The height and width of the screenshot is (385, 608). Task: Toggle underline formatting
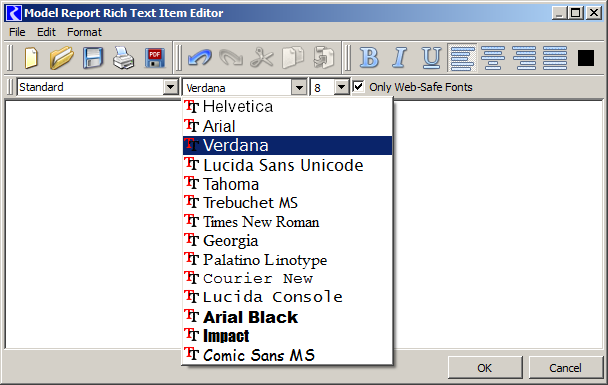(431, 58)
